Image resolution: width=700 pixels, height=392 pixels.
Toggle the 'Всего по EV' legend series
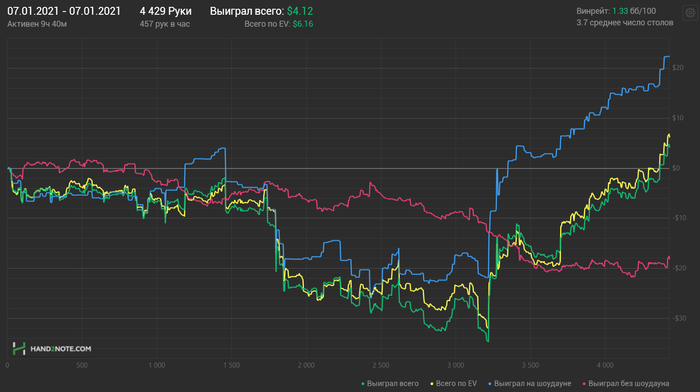454,384
